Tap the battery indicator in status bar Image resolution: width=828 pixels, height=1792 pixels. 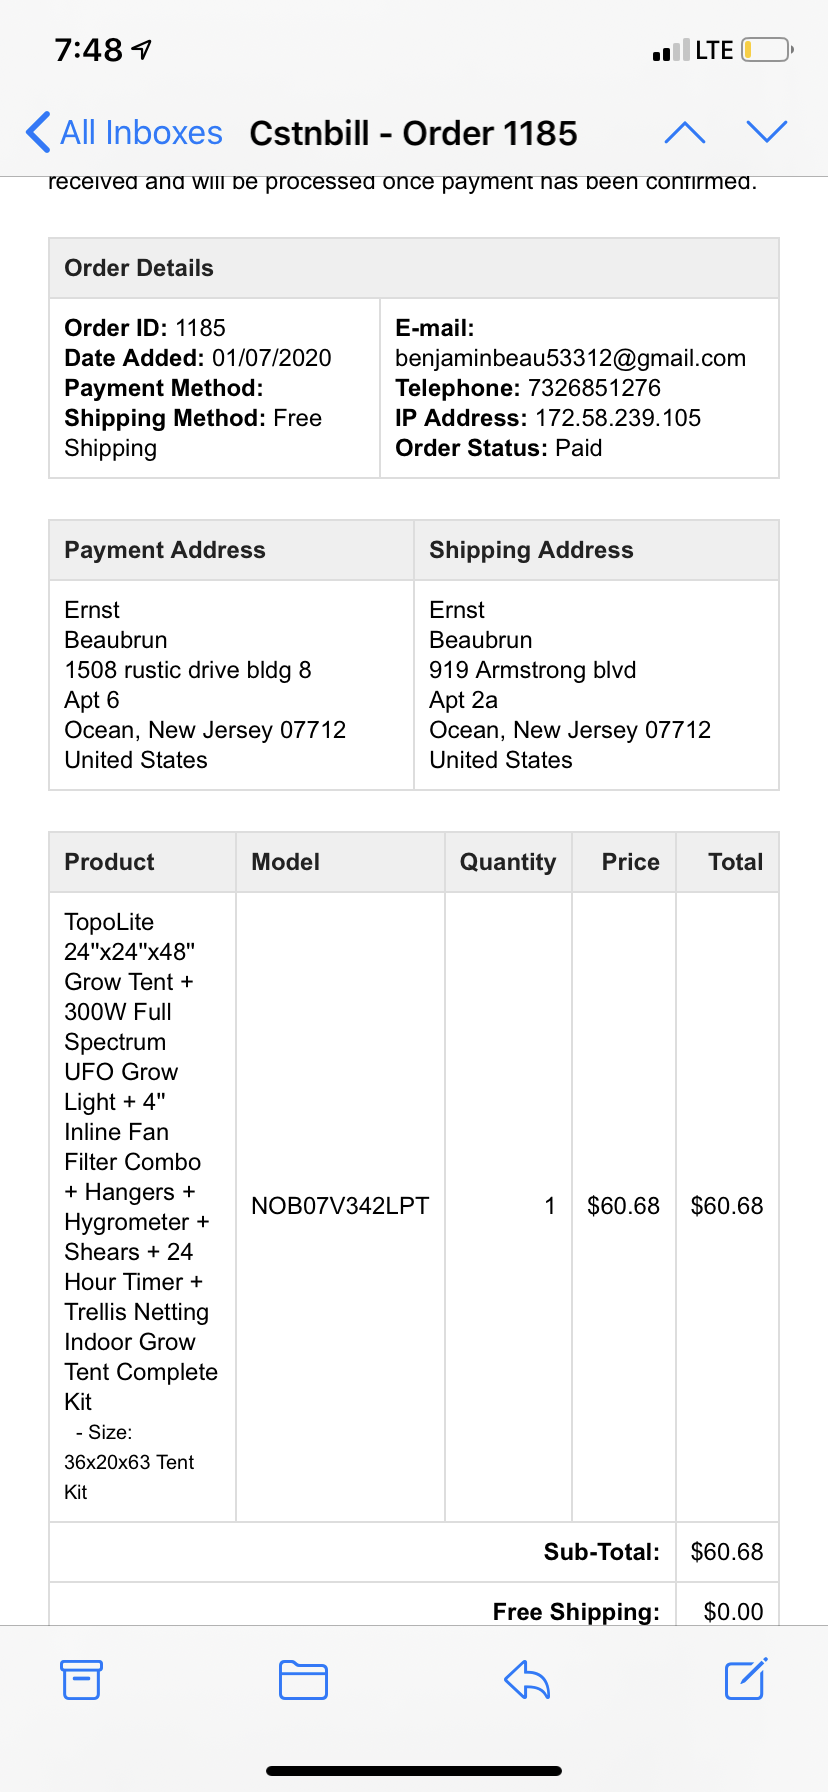[767, 49]
